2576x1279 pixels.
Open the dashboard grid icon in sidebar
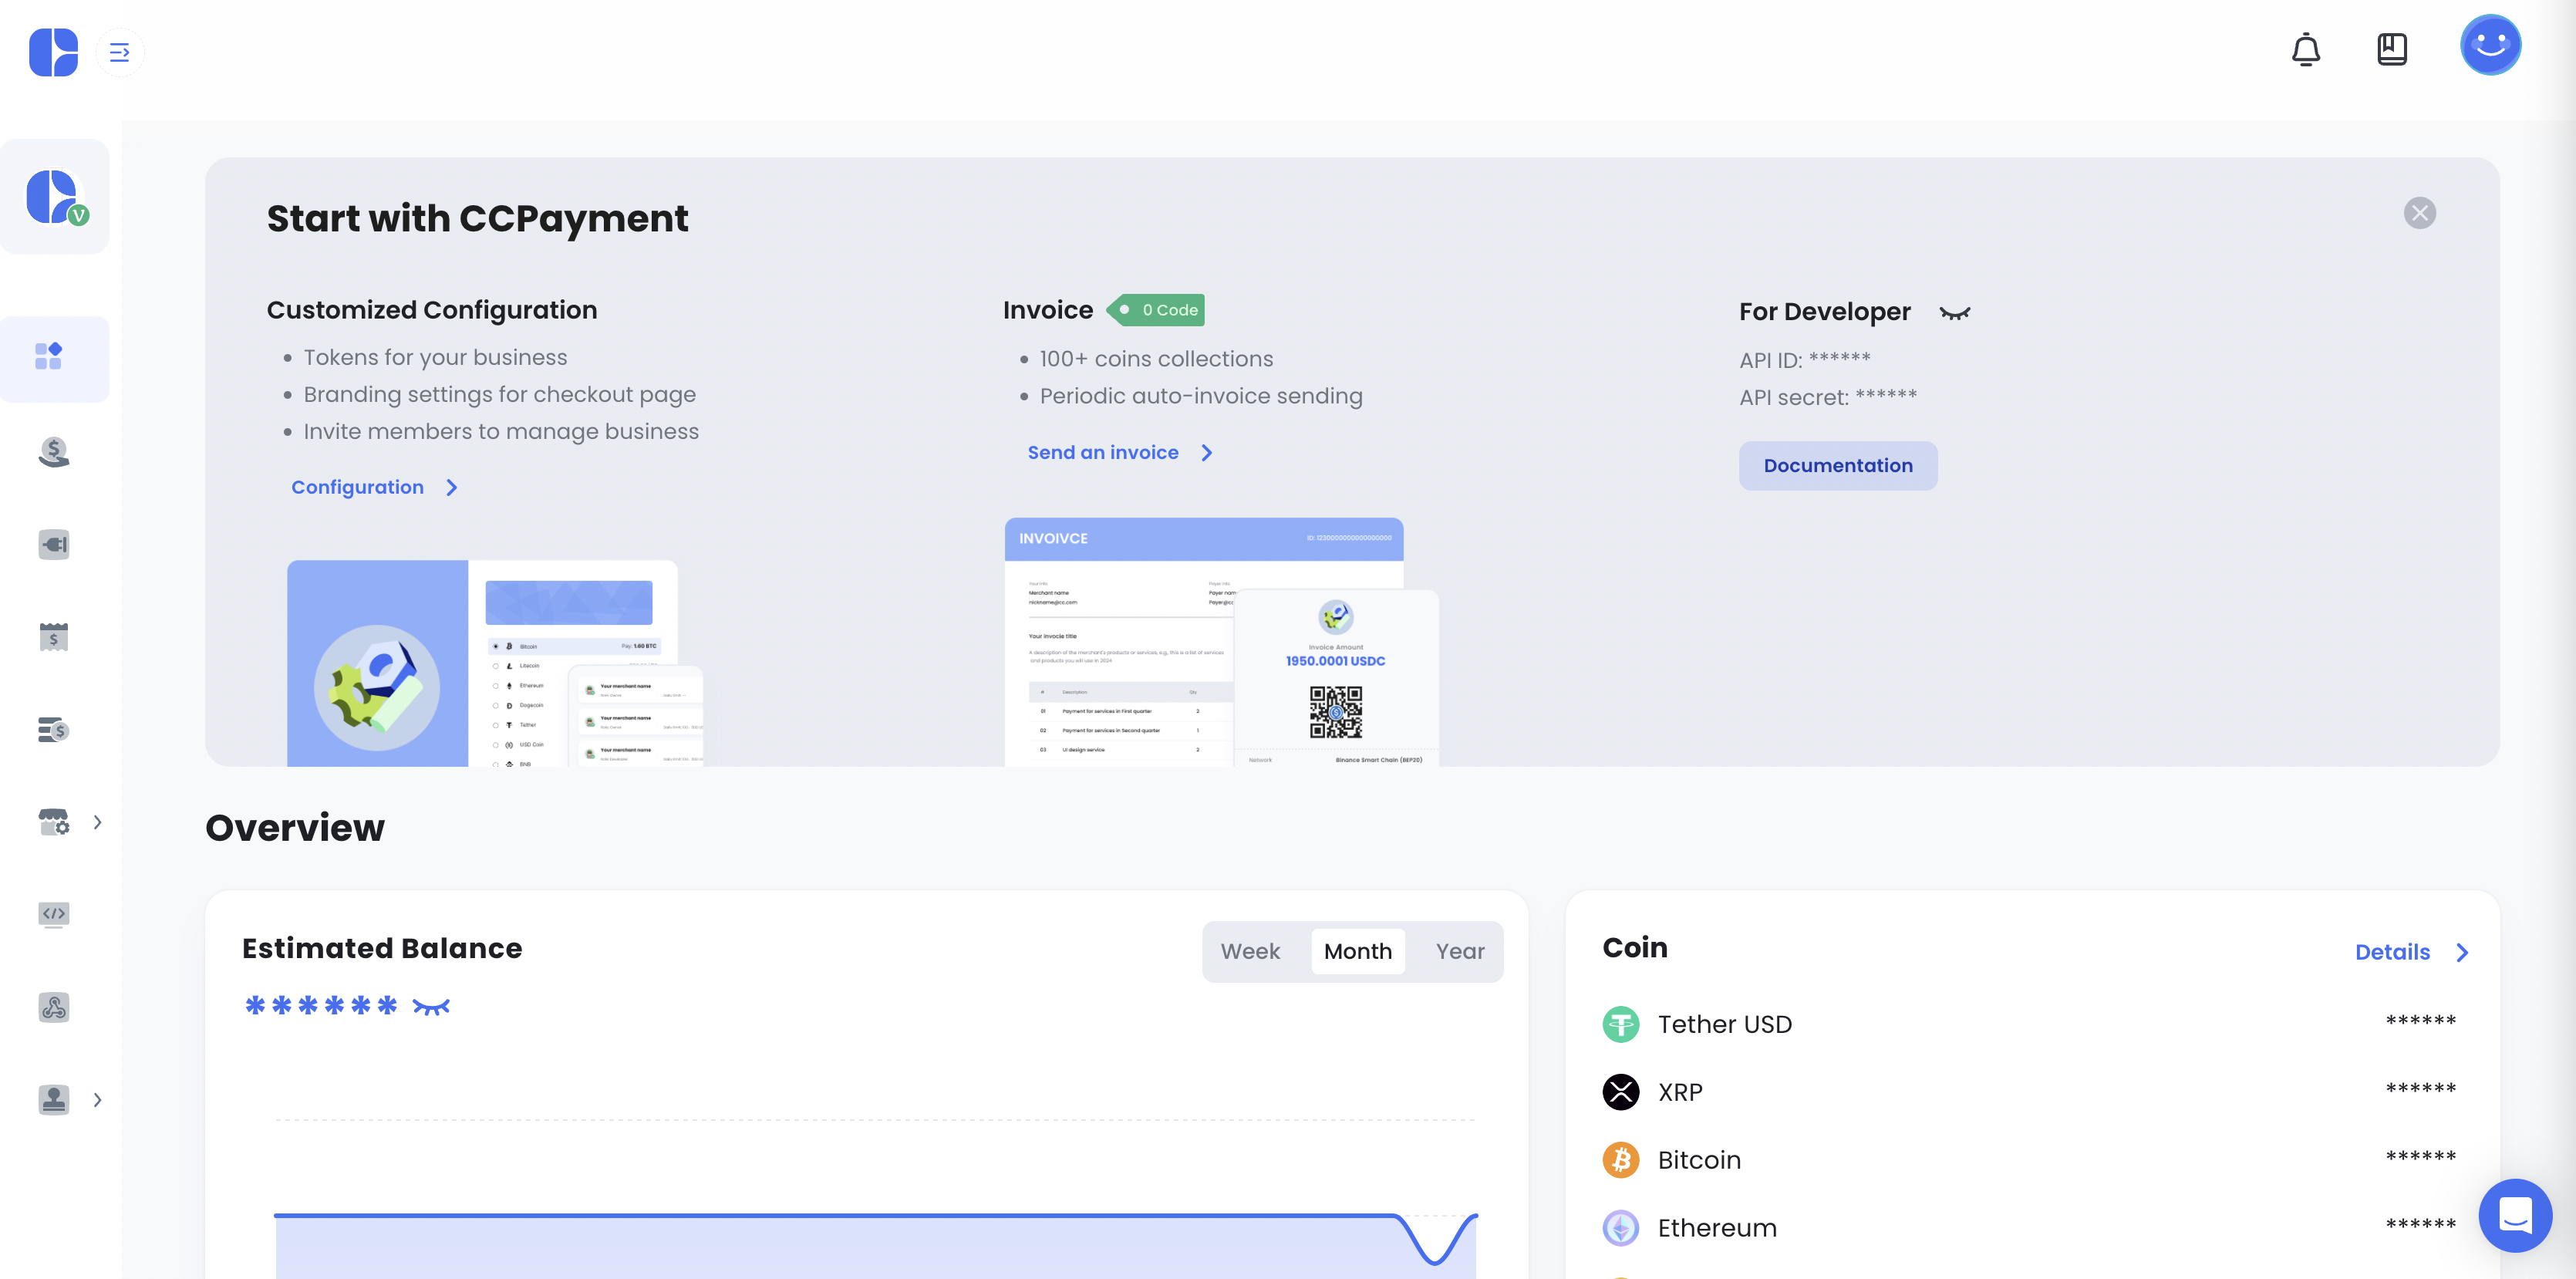[x=49, y=356]
